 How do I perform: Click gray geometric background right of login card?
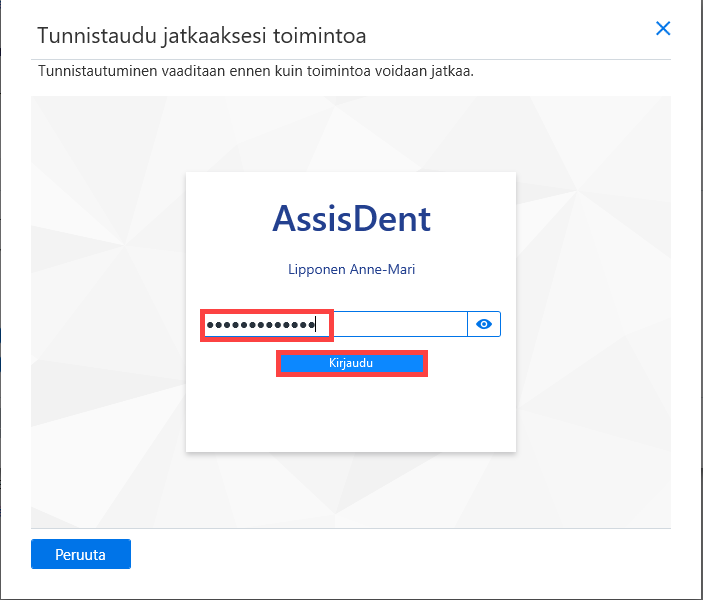tap(594, 314)
